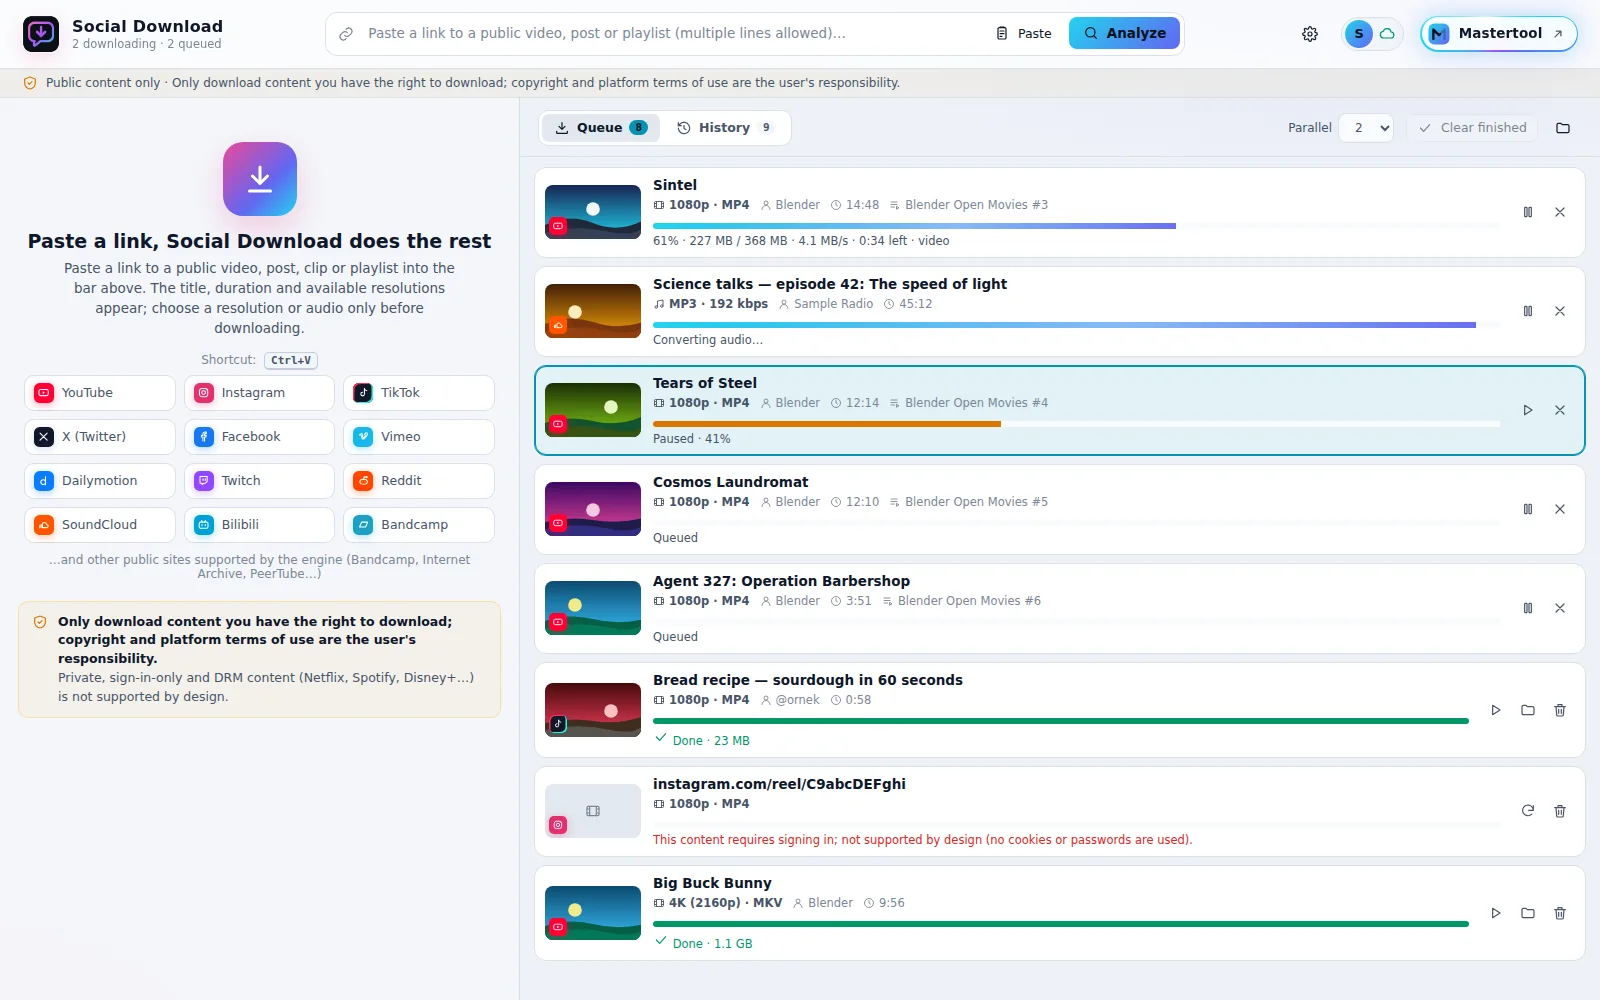This screenshot has width=1600, height=1000.
Task: Select the YouTube platform chip
Action: [x=100, y=393]
